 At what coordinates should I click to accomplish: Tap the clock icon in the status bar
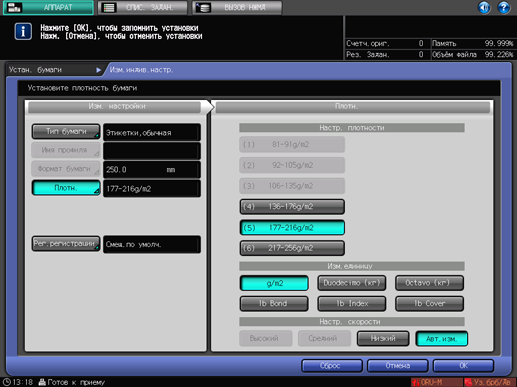point(6,382)
